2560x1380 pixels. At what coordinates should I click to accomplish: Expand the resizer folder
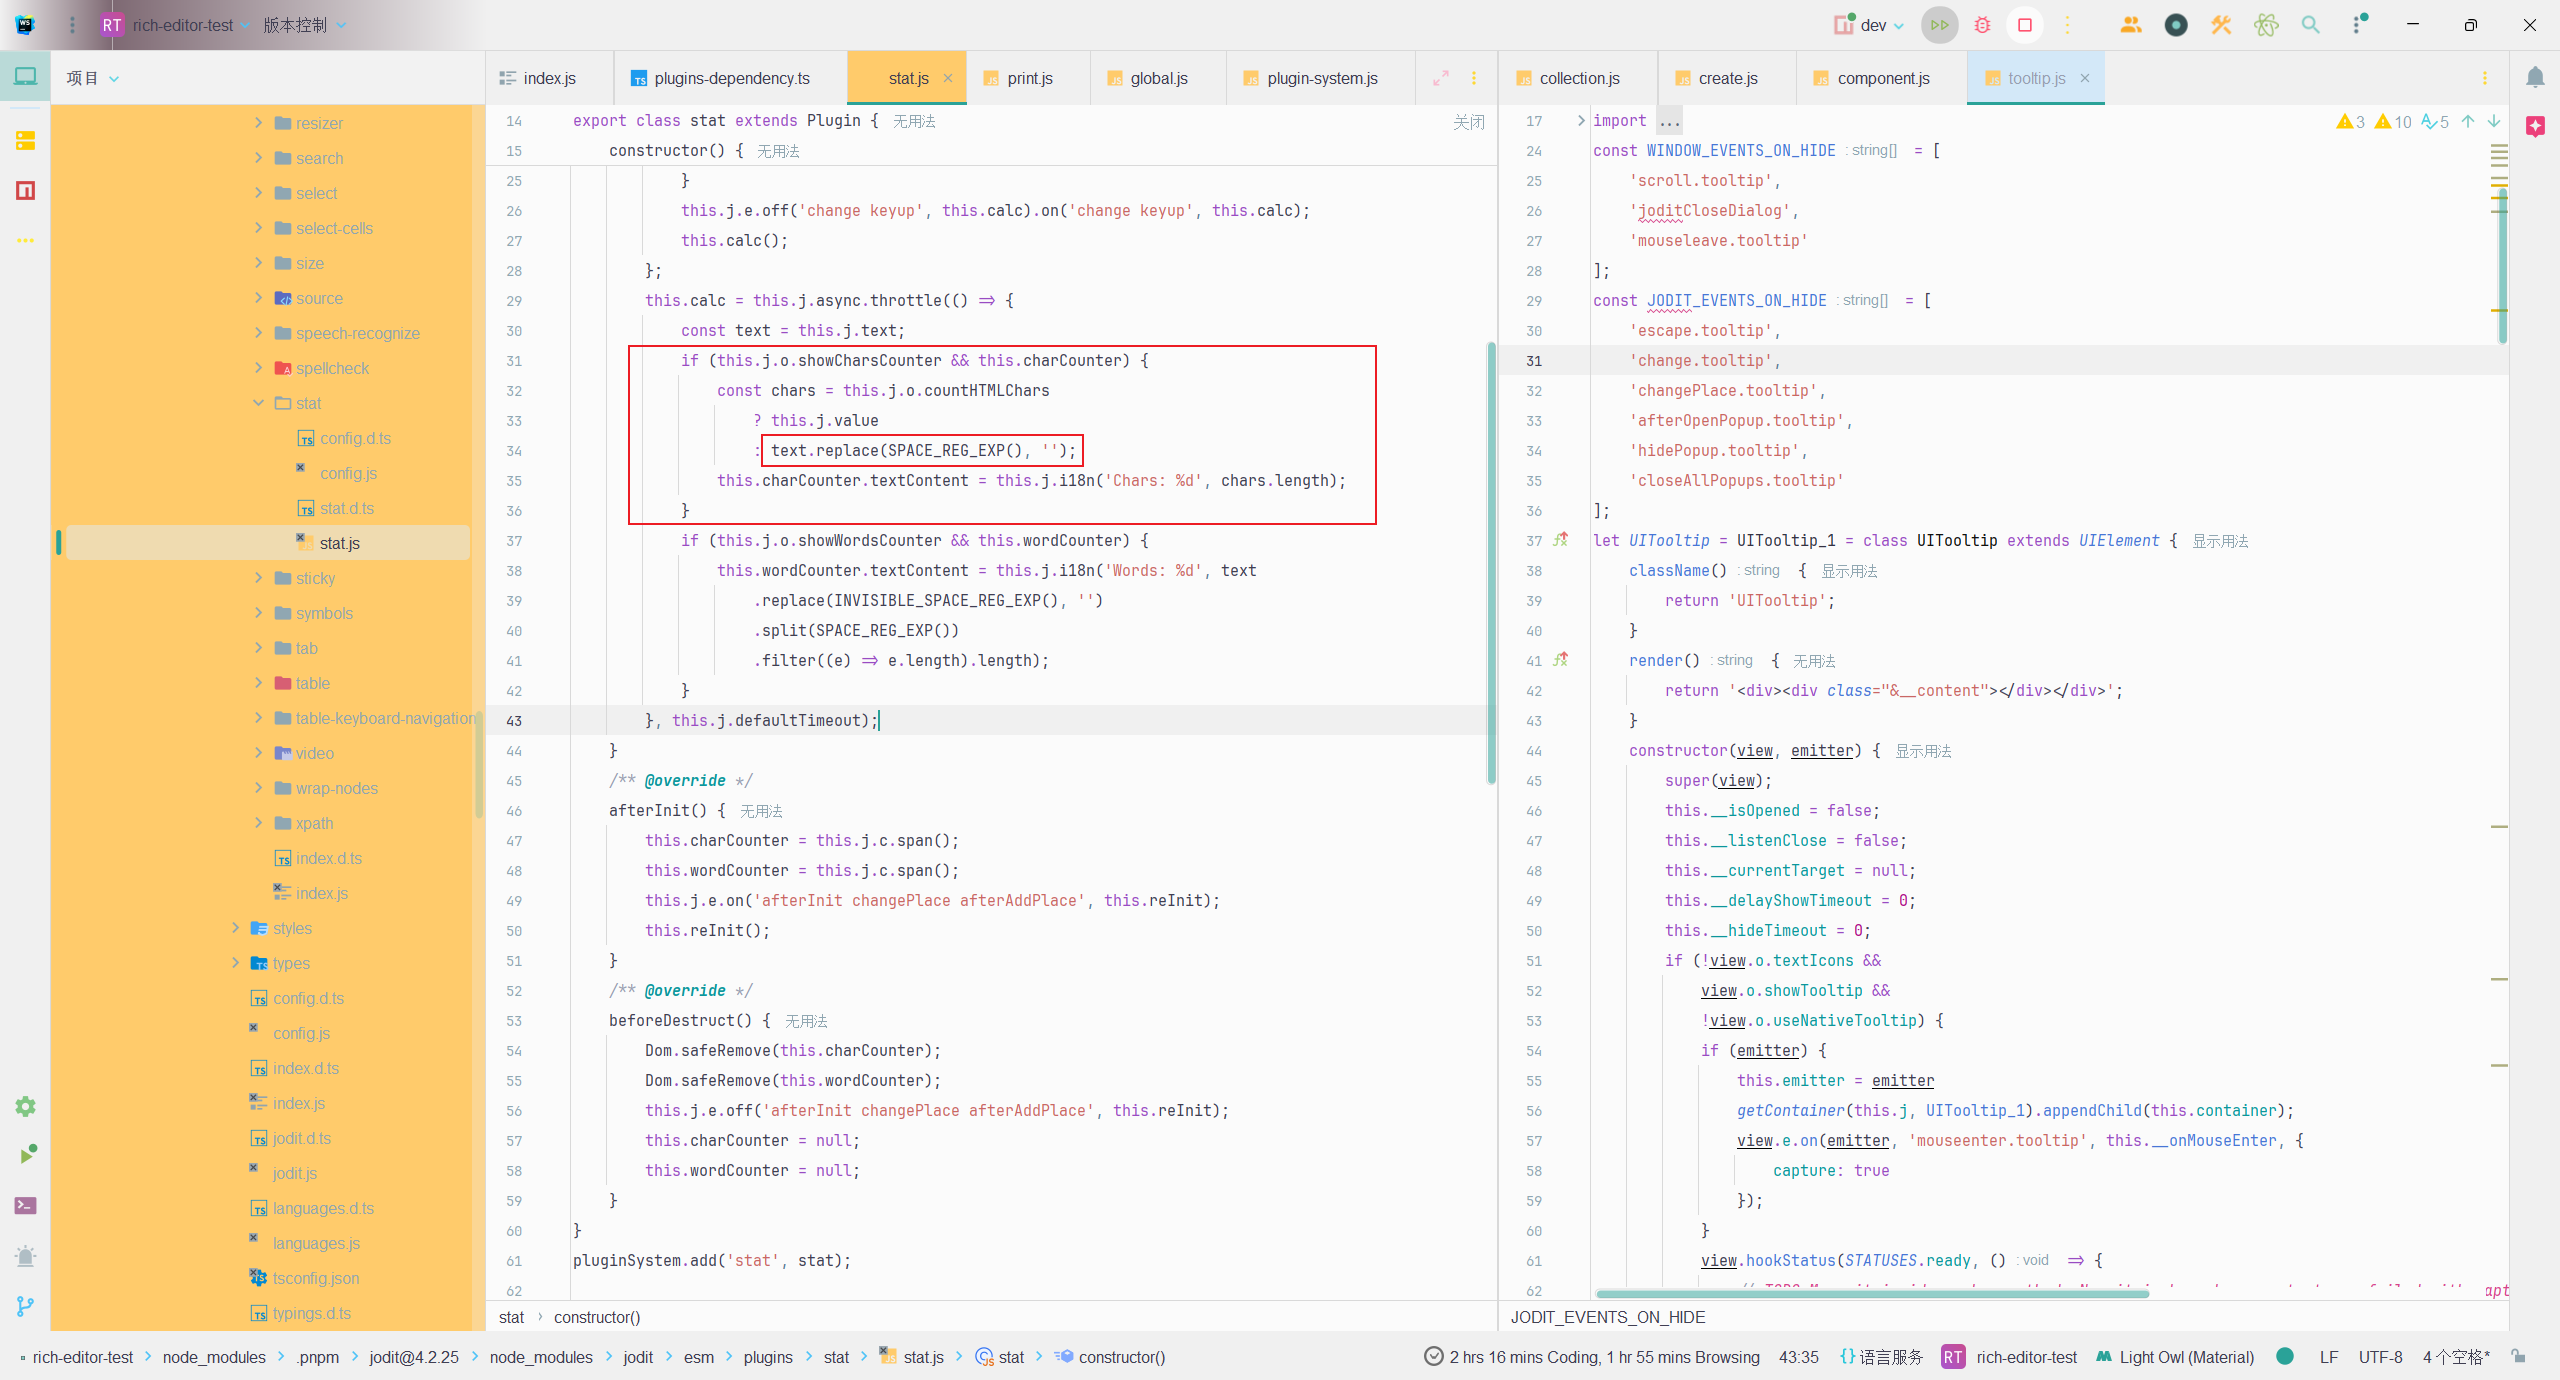pyautogui.click(x=258, y=123)
